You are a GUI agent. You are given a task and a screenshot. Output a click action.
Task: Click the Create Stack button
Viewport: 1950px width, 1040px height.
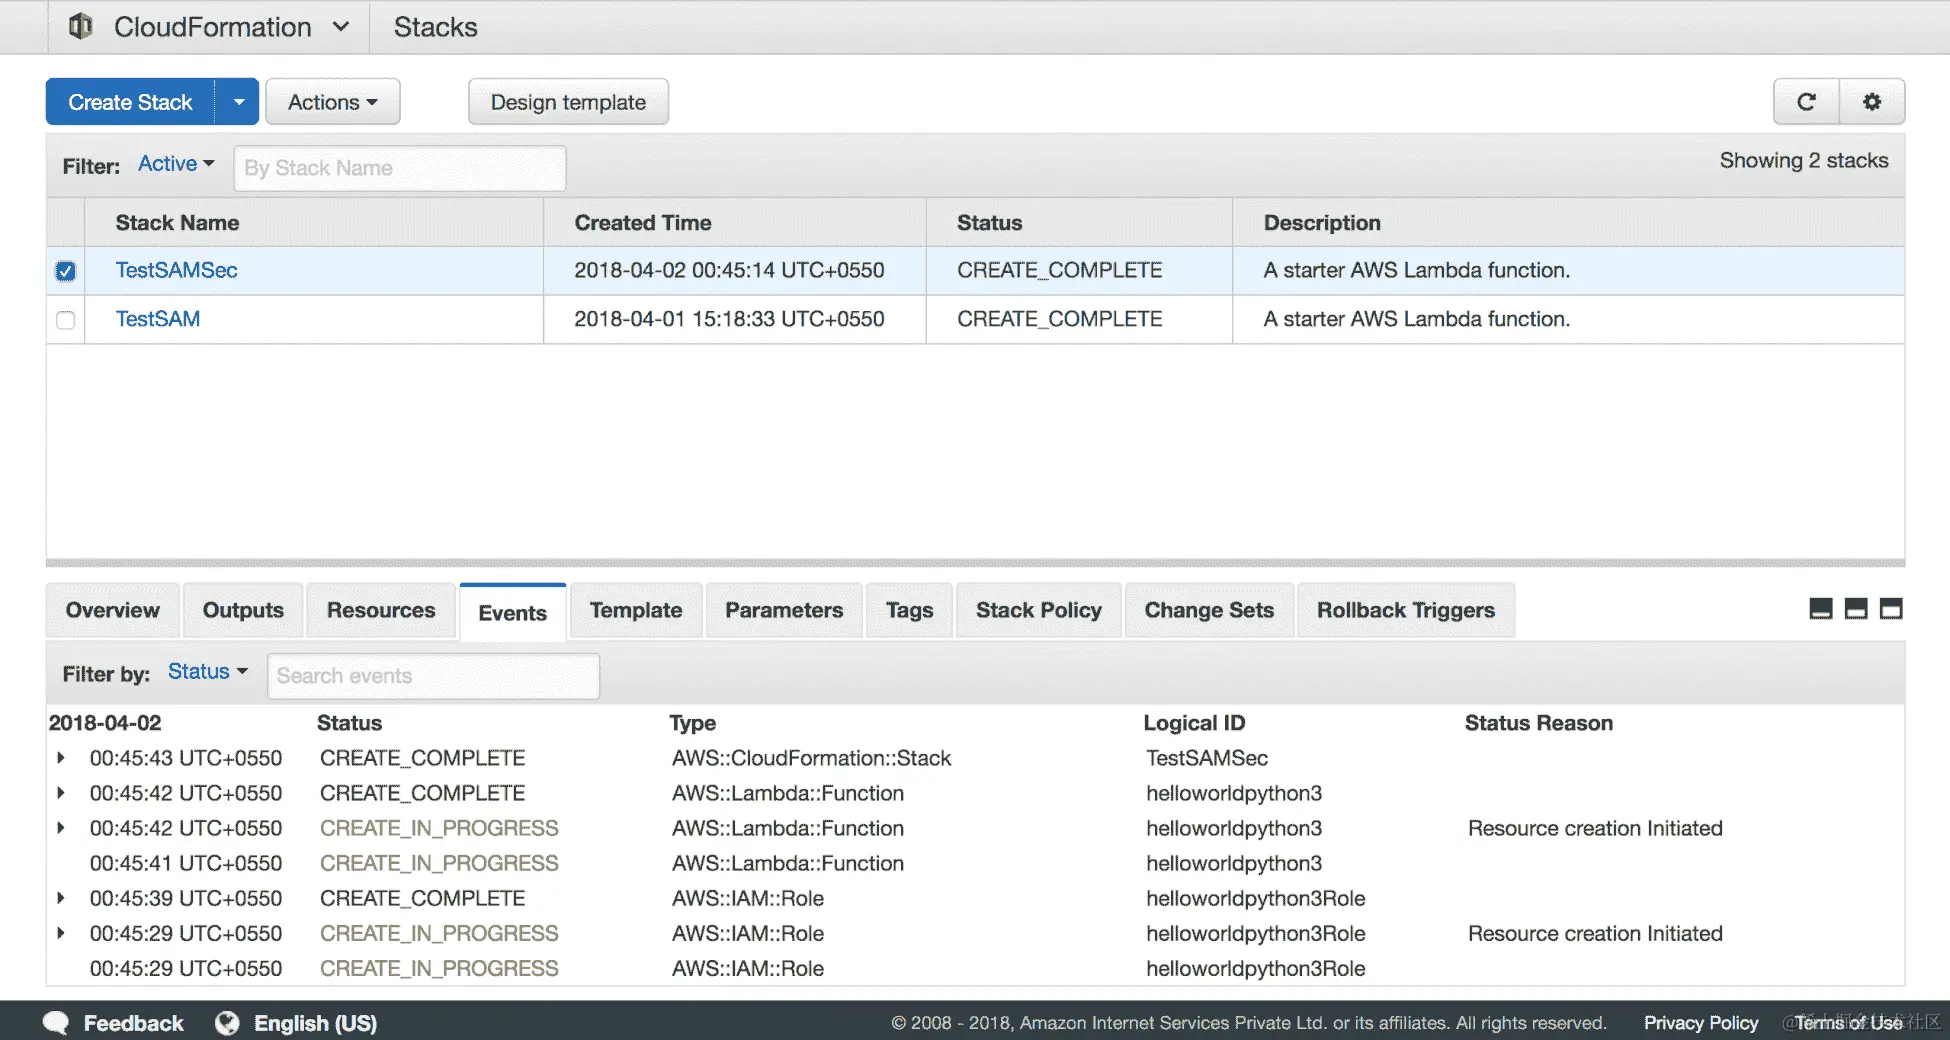(130, 102)
